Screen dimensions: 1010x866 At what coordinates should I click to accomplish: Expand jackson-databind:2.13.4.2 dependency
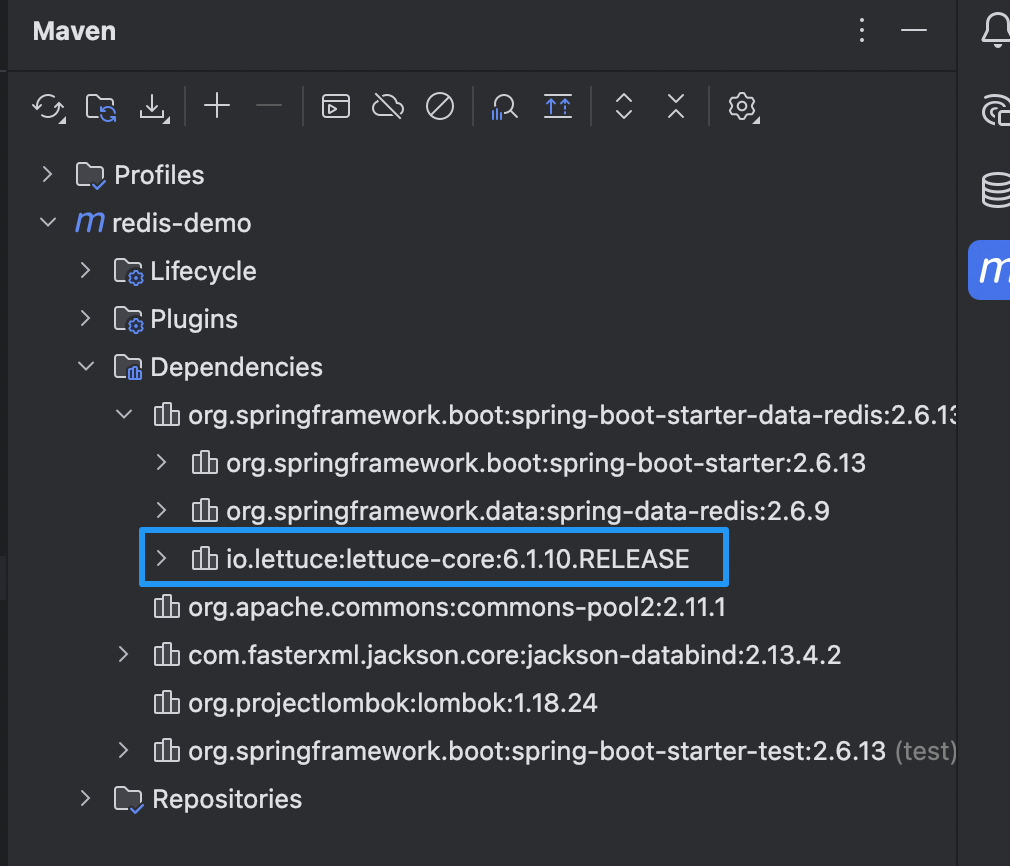point(123,655)
